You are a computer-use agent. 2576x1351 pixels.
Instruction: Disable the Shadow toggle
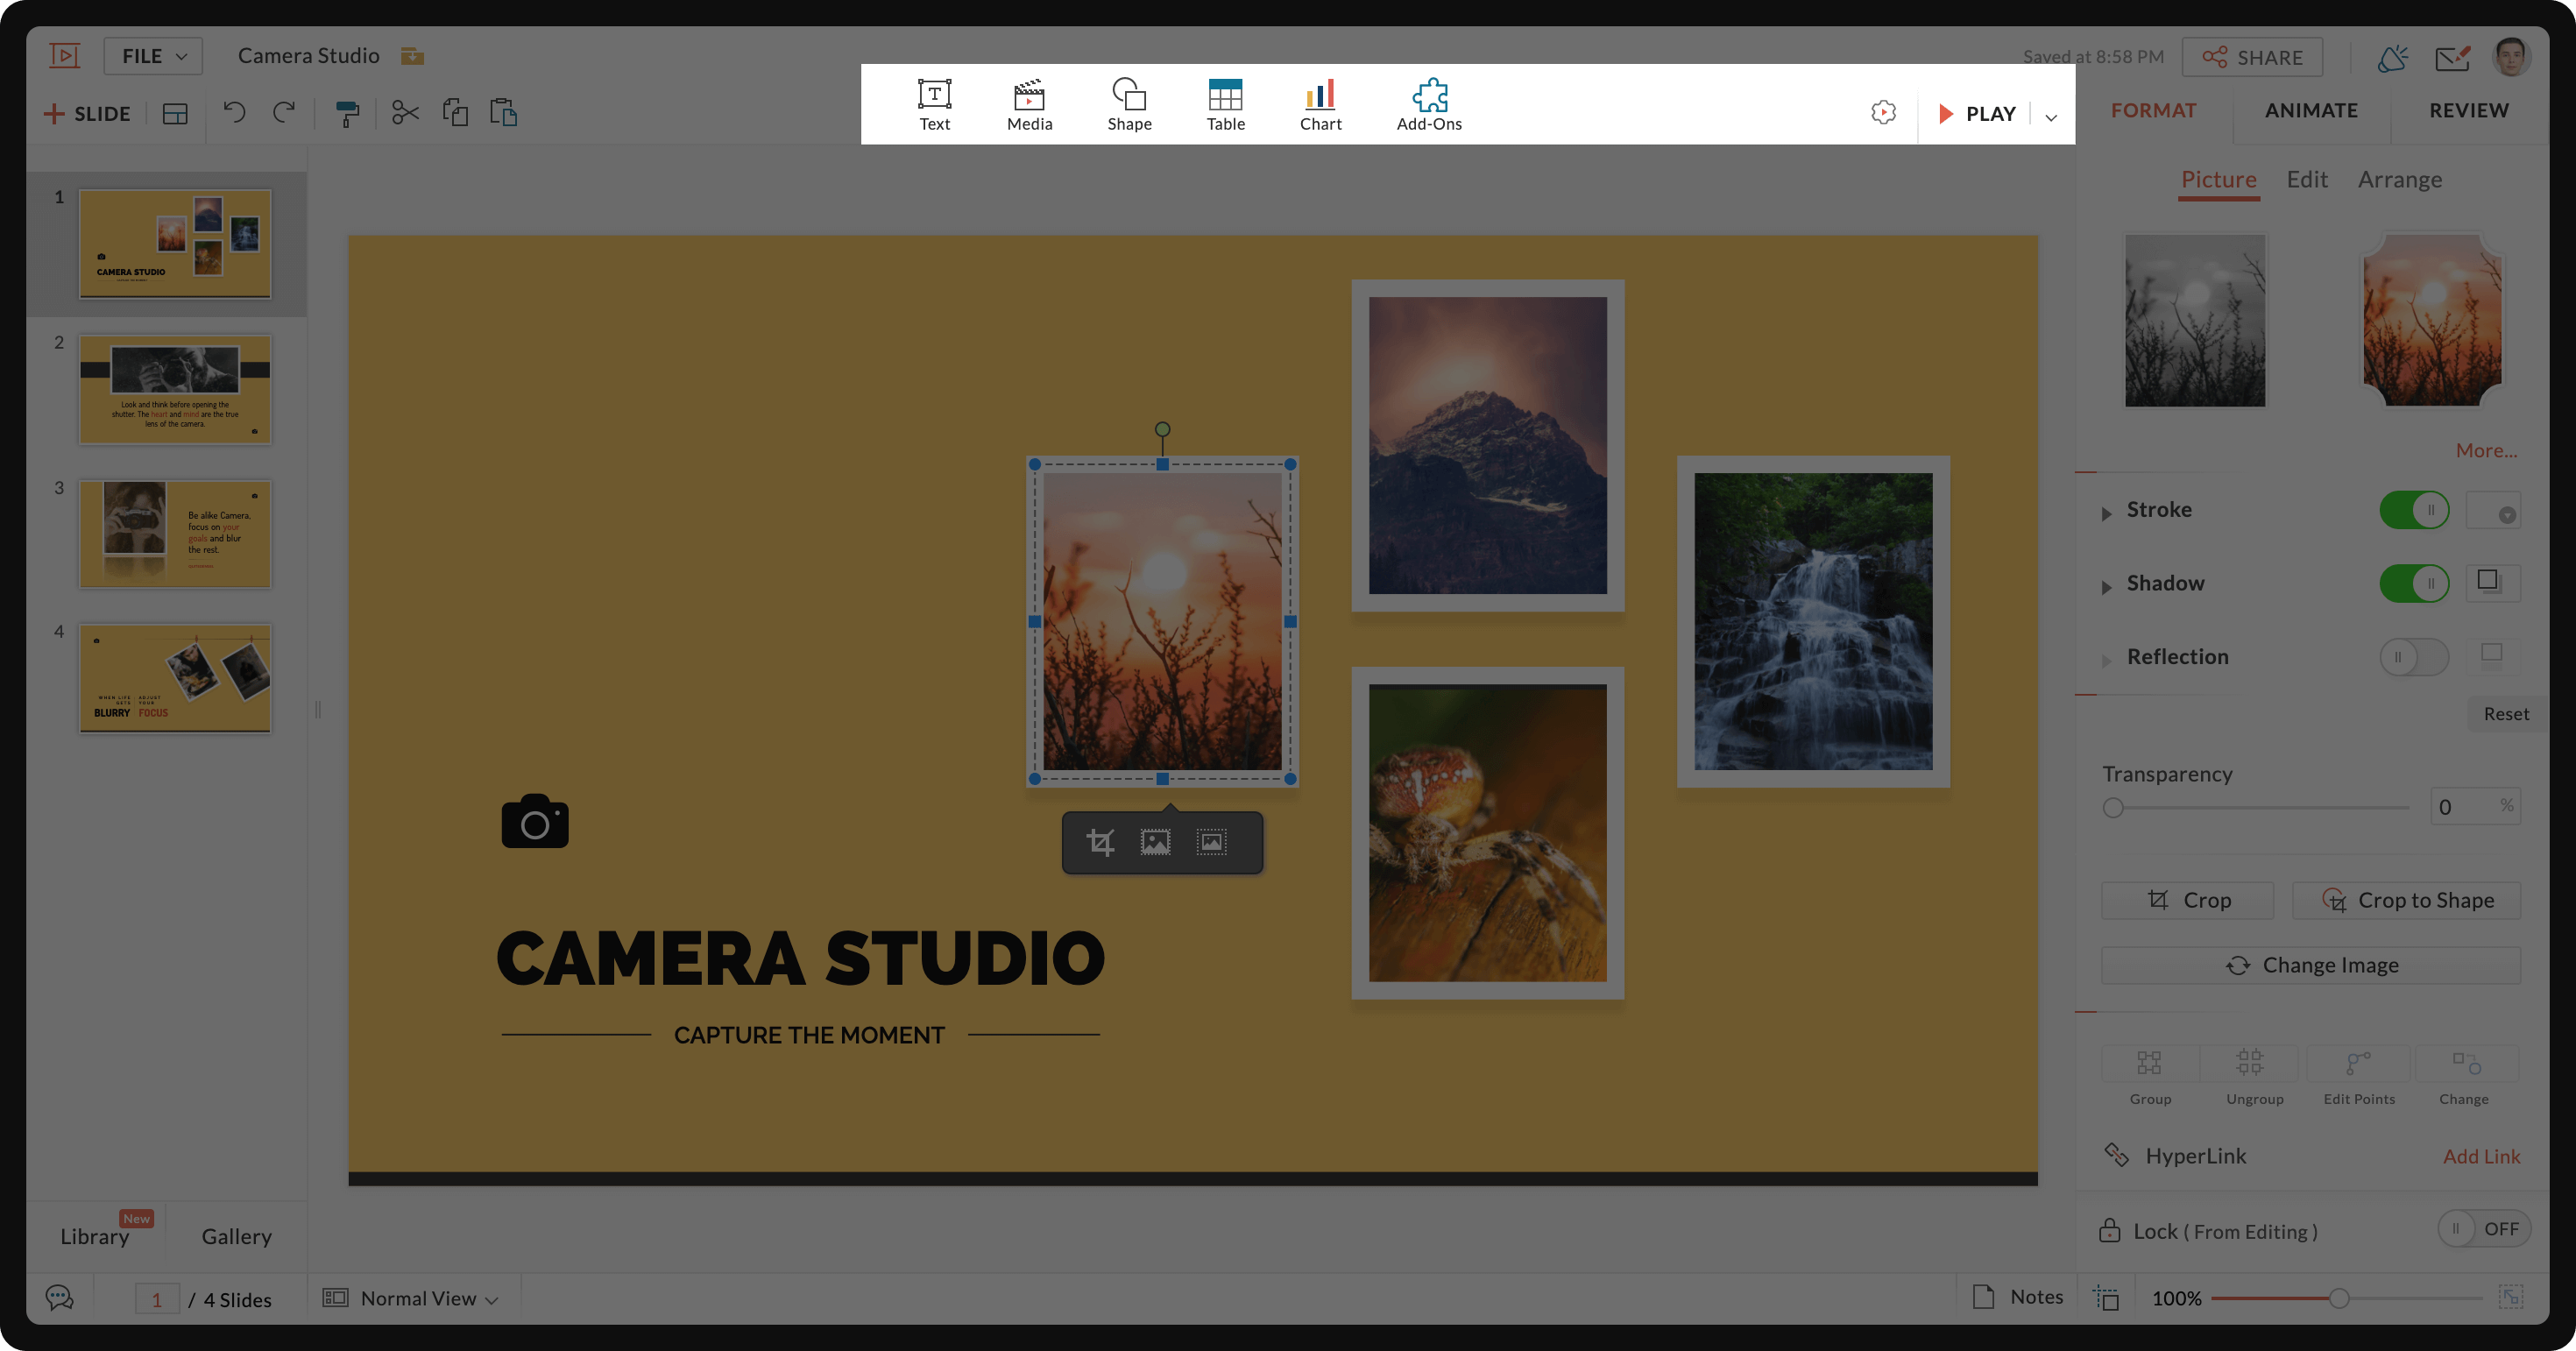coord(2413,583)
